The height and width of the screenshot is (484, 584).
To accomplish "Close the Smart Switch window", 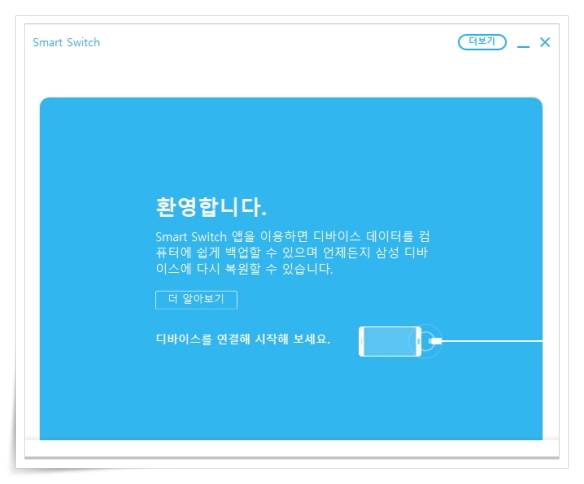I will click(545, 42).
